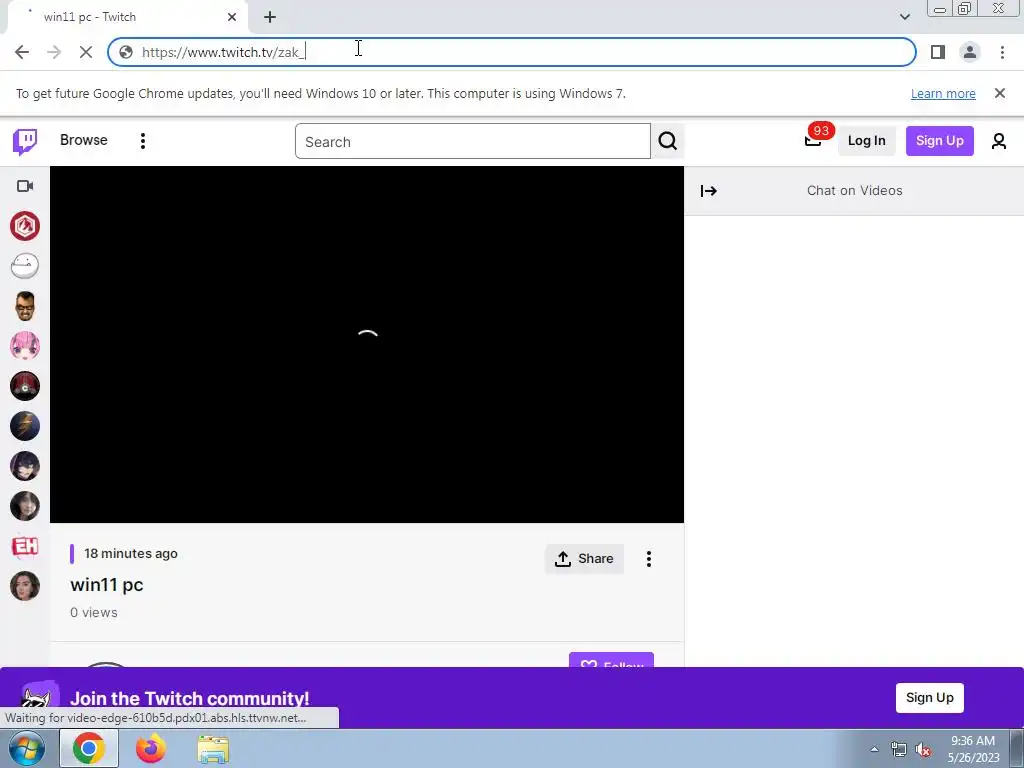Open the three-dot menu next to Browse
This screenshot has width=1024, height=768.
[143, 140]
